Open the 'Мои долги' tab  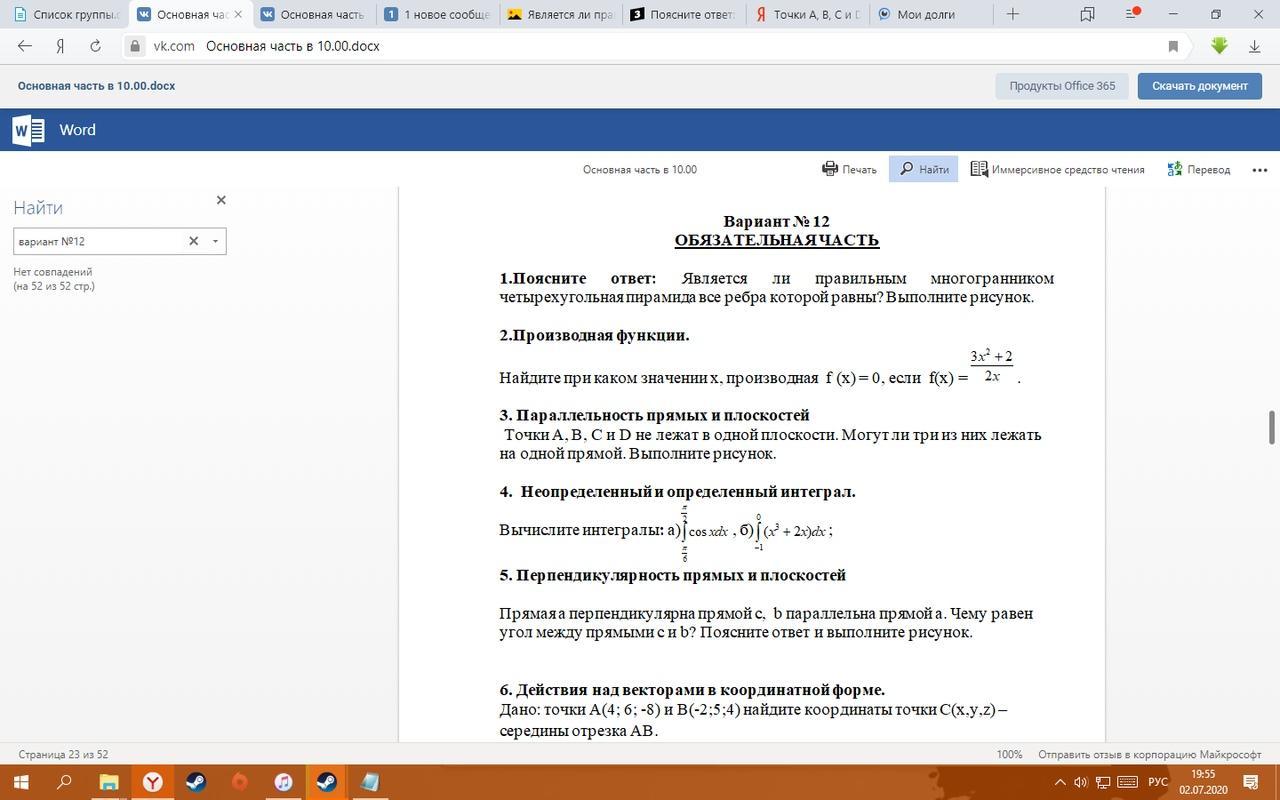point(929,14)
